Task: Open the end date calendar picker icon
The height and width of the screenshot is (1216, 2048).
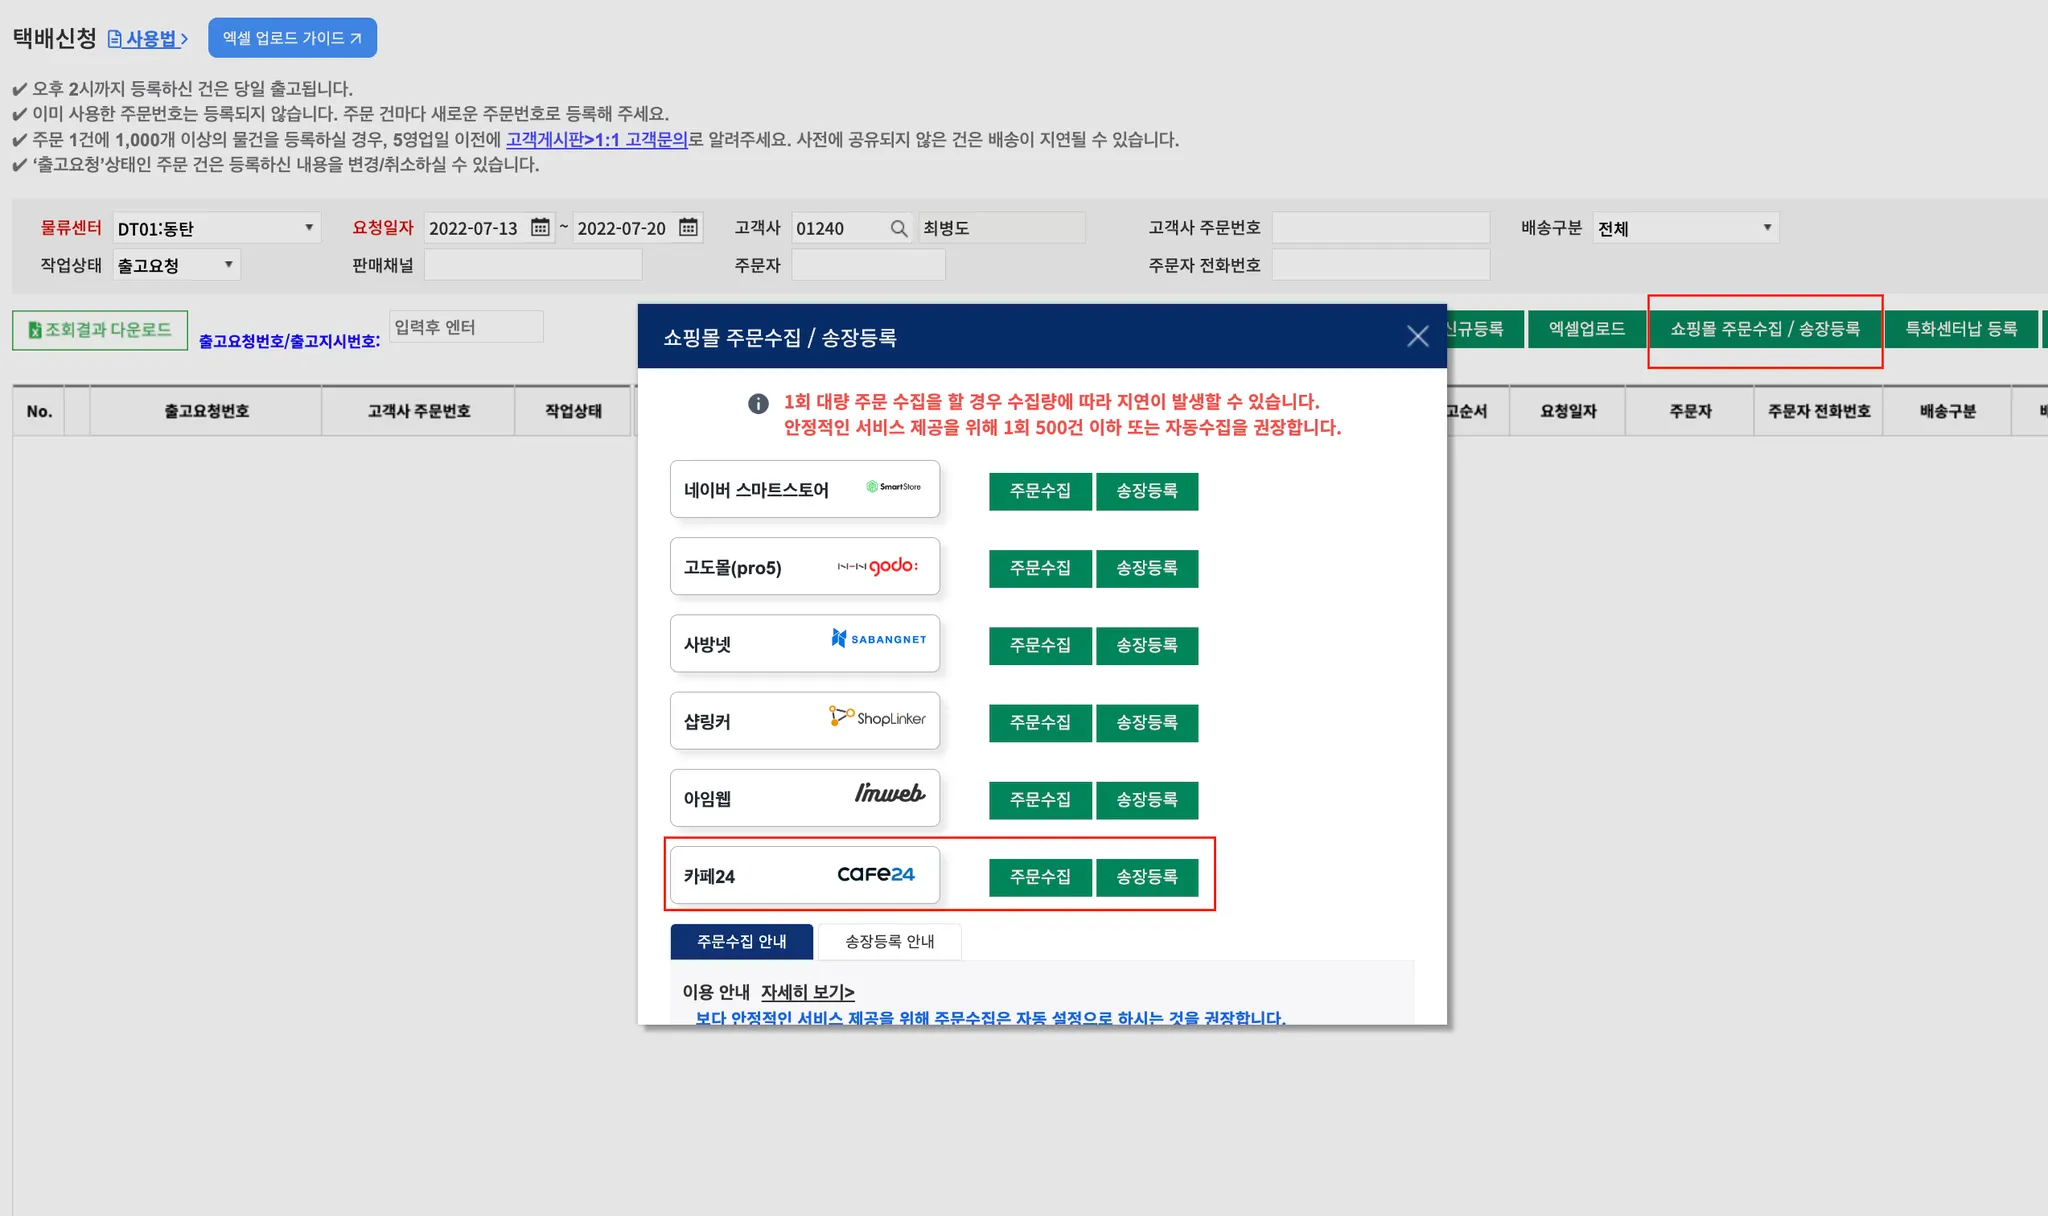Action: coord(688,228)
